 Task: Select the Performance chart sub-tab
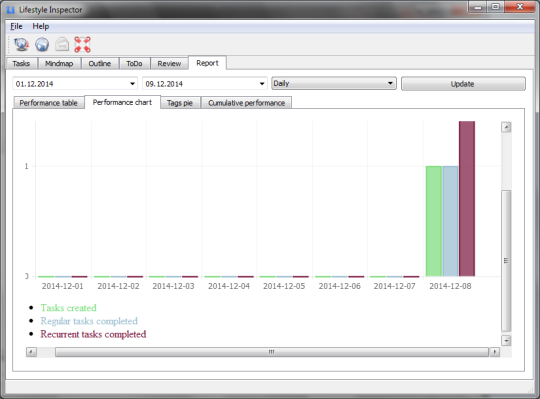pos(122,102)
